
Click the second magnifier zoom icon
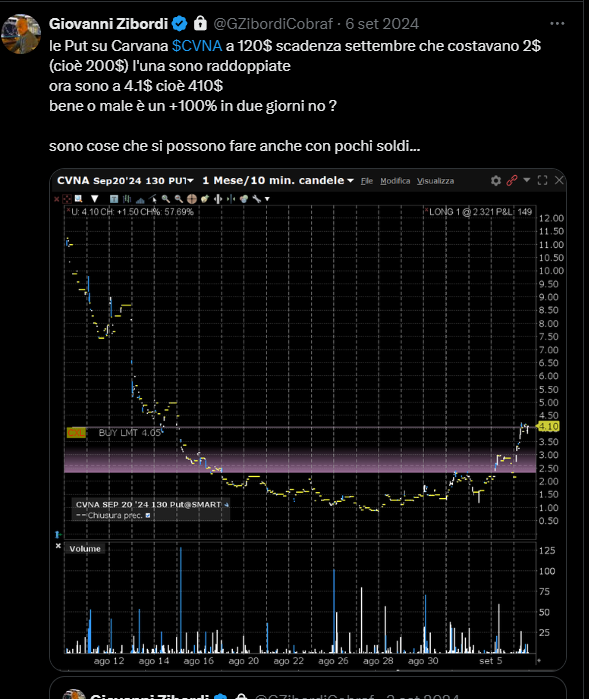coord(179,199)
